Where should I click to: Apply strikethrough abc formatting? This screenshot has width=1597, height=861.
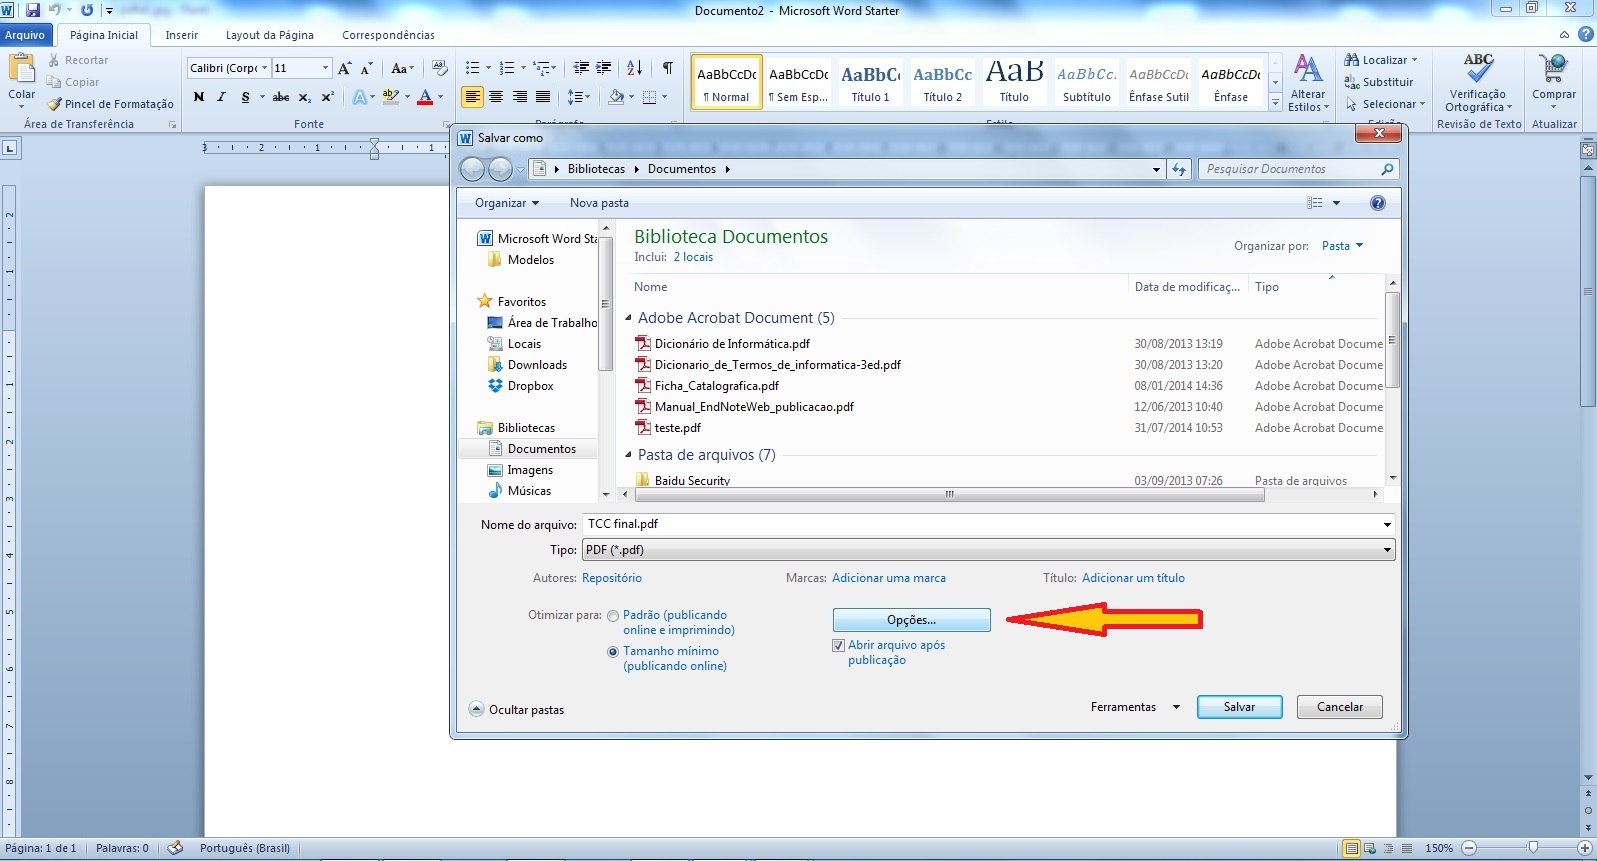(x=281, y=97)
